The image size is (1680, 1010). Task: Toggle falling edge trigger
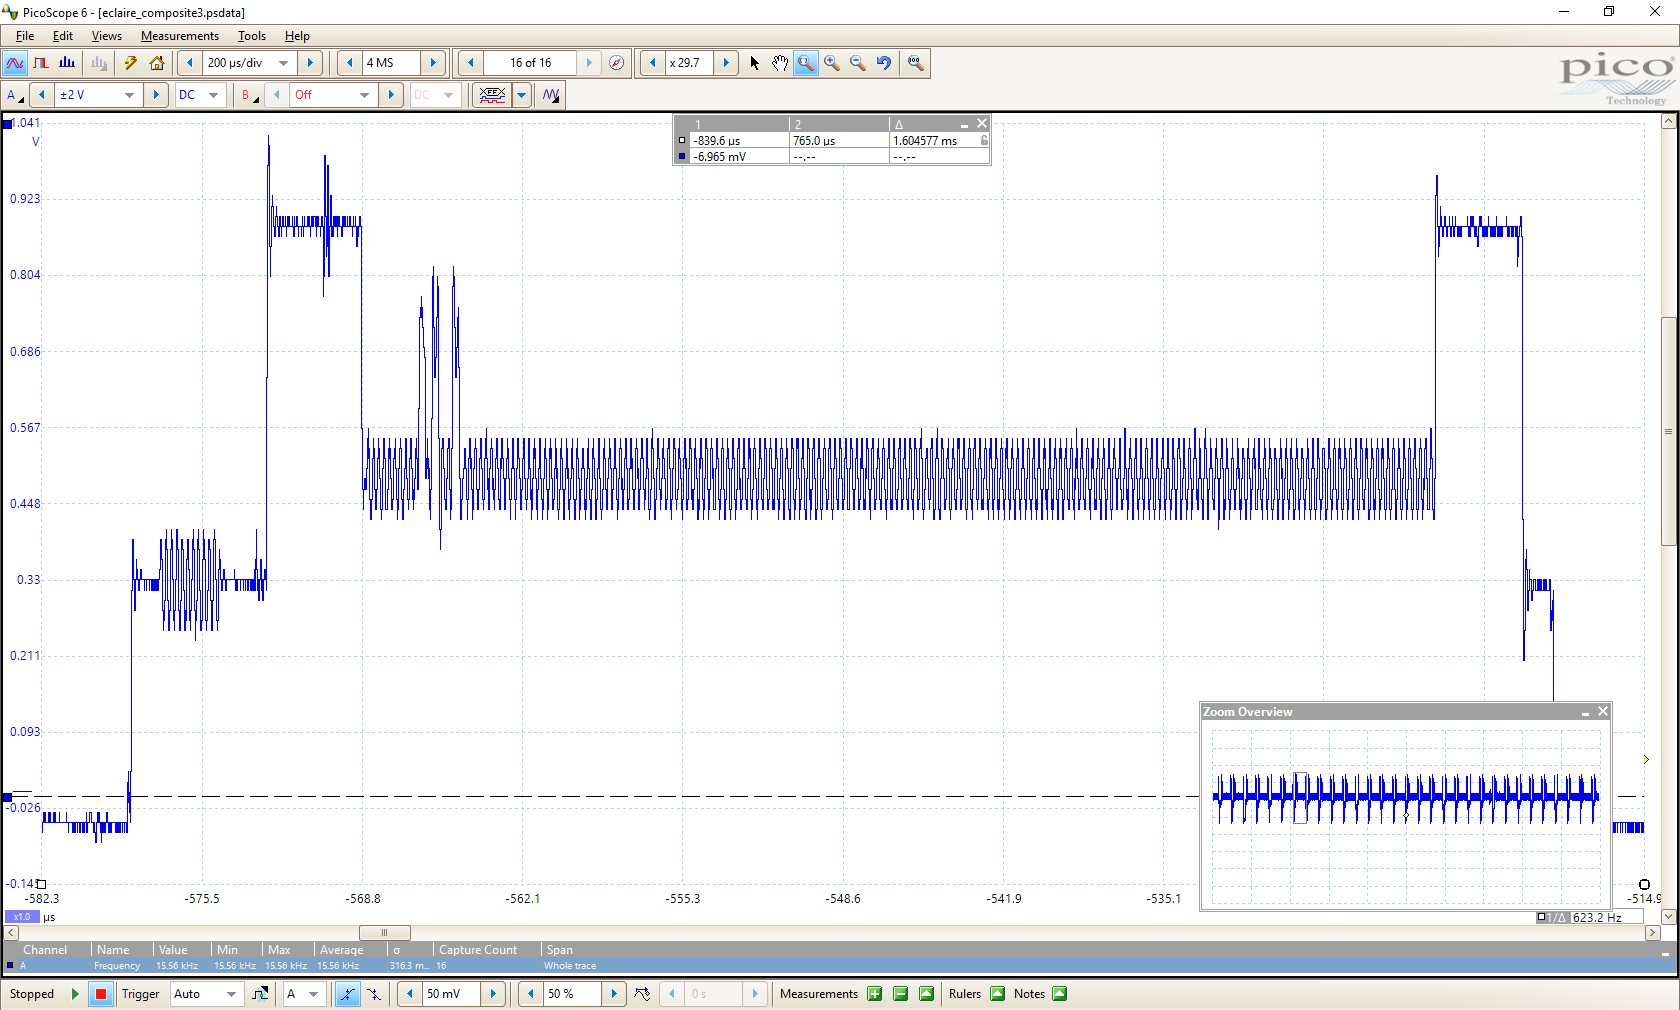tap(373, 994)
